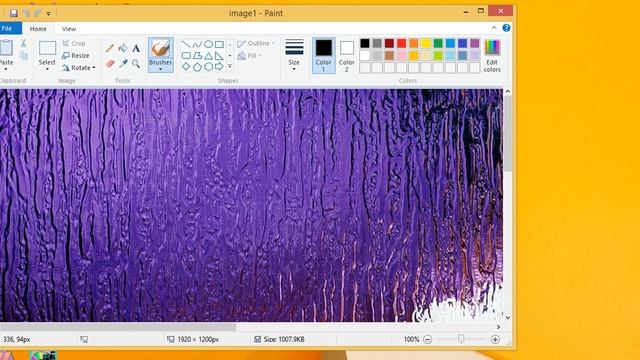Image resolution: width=640 pixels, height=360 pixels.
Task: Pick the gray color swatch in top row
Action: tap(377, 43)
